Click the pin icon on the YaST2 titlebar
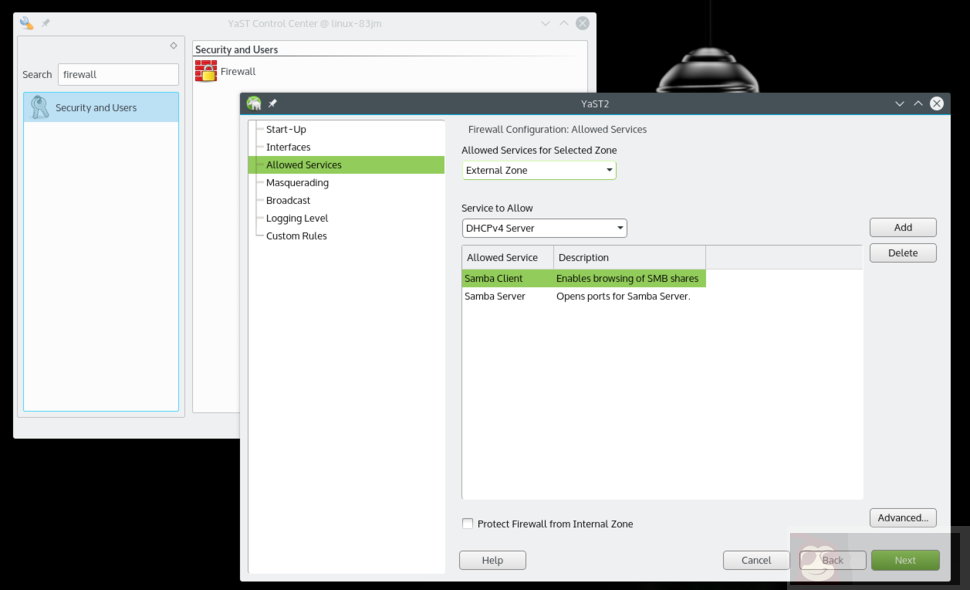The height and width of the screenshot is (590, 970). (271, 103)
